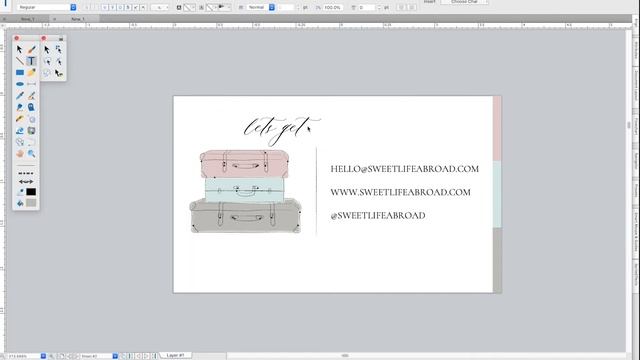
Task: Select the blue Rectangle tool
Action: point(20,73)
